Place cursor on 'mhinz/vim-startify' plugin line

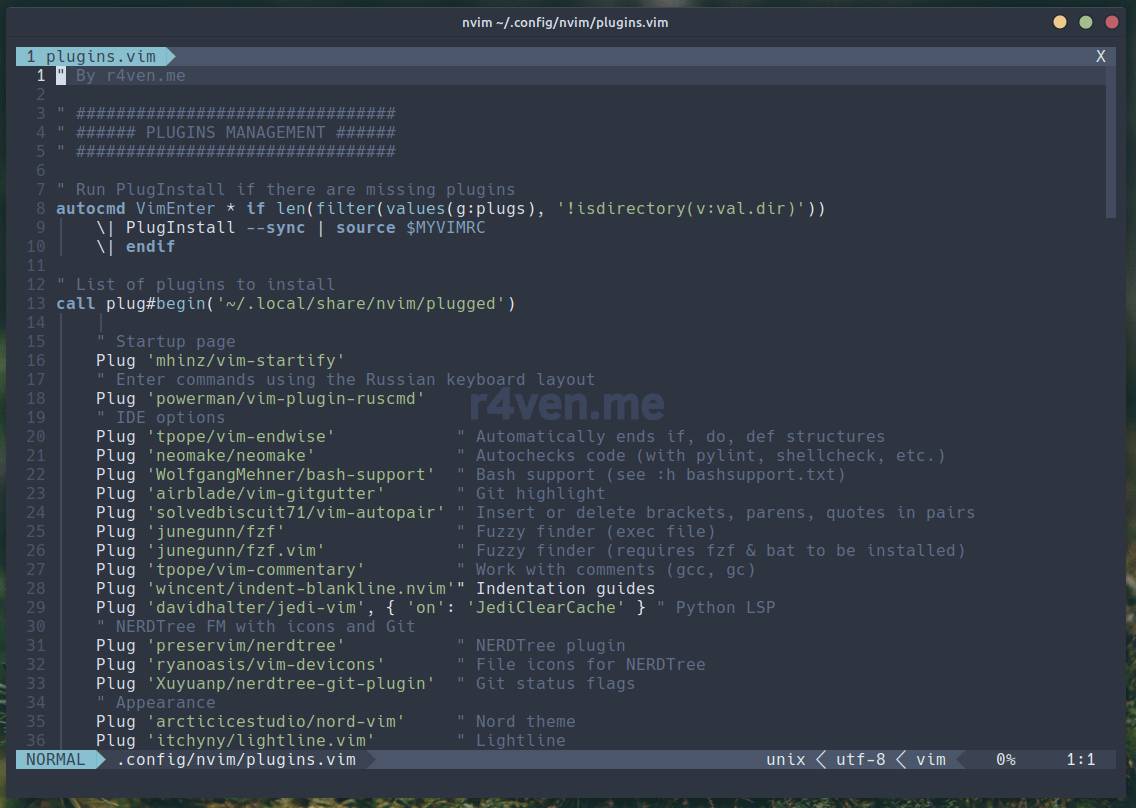245,360
